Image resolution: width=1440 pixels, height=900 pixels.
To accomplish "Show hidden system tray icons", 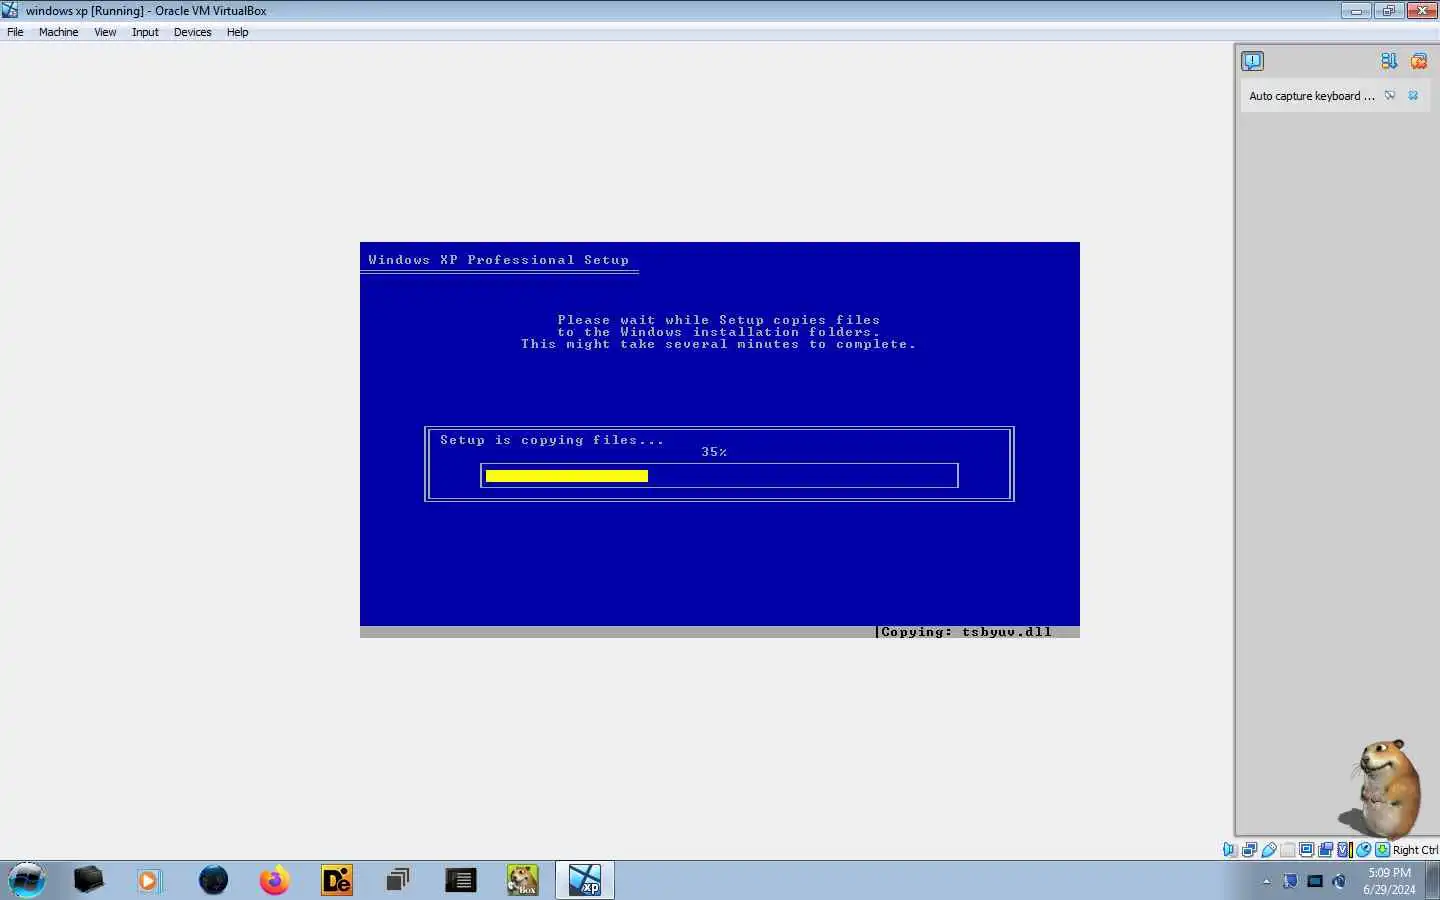I will [x=1266, y=881].
